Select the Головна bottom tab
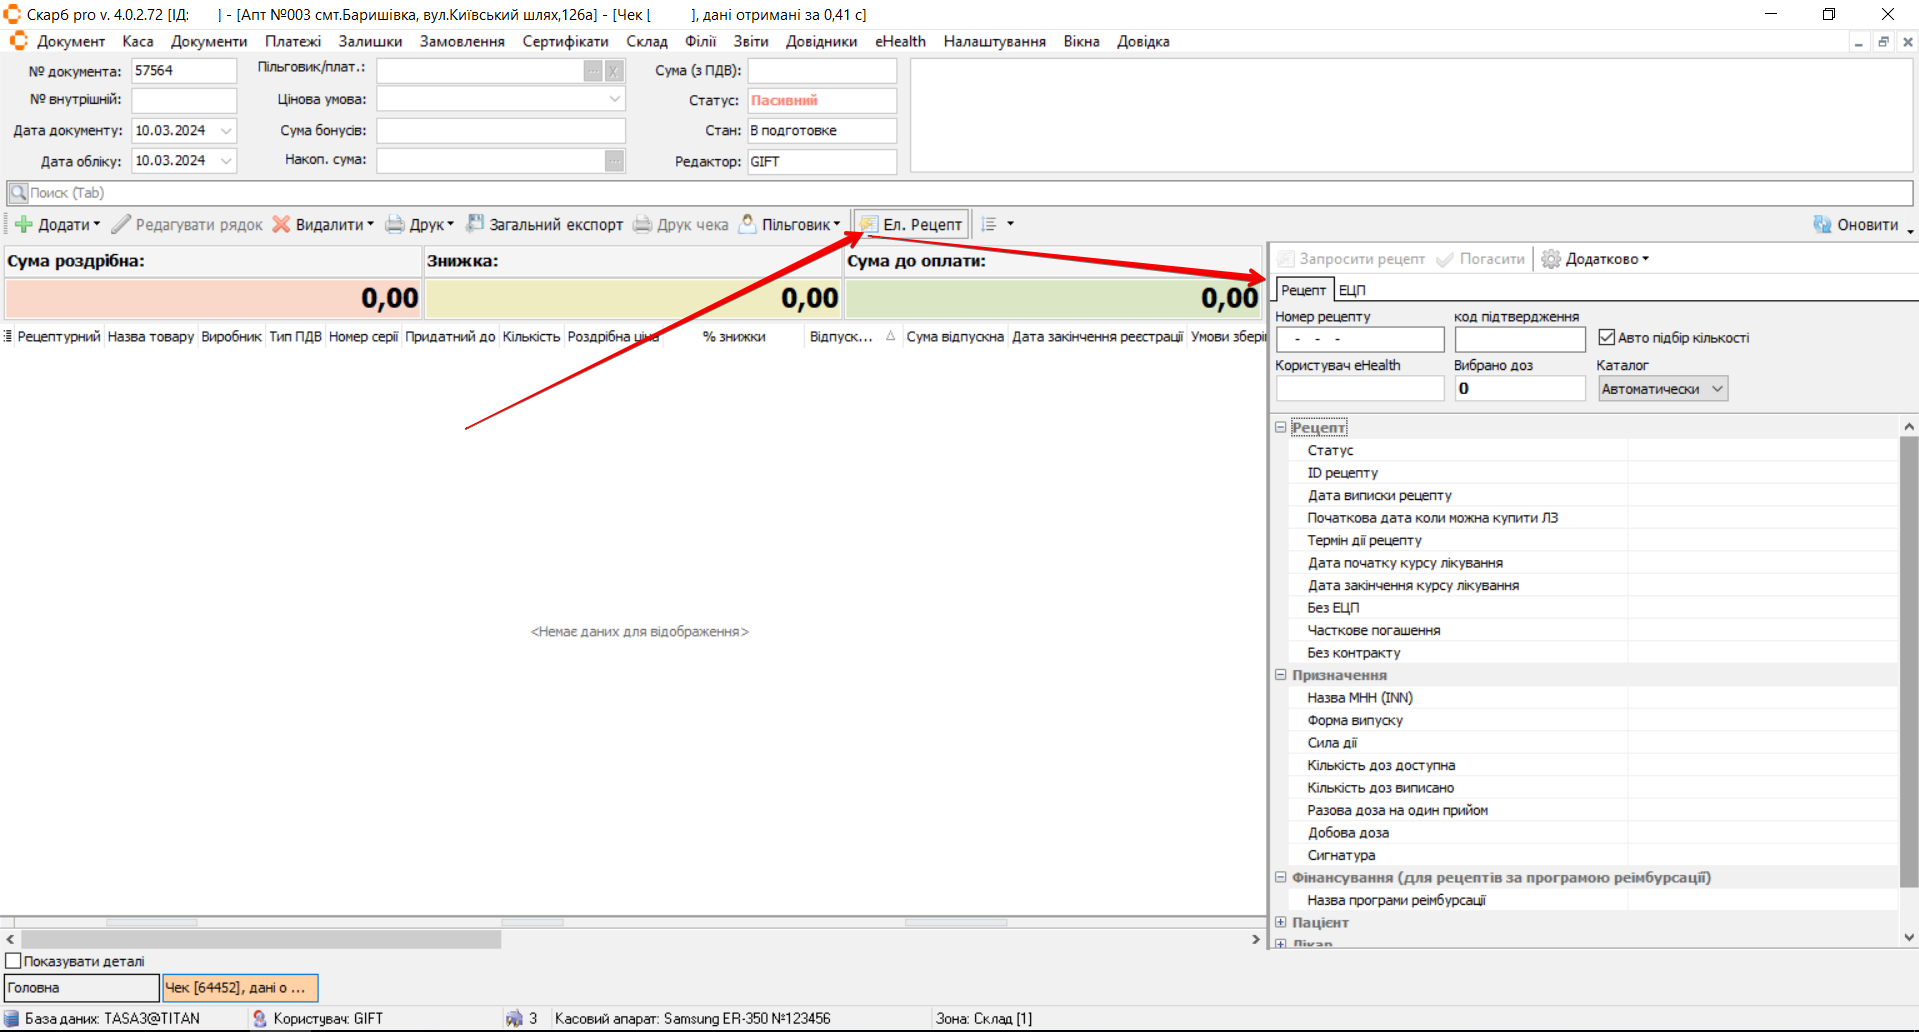 coord(81,988)
